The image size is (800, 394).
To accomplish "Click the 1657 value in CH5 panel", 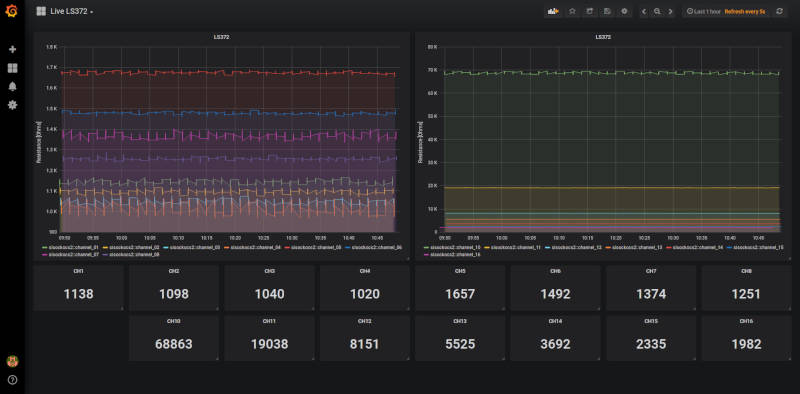I will [x=460, y=294].
